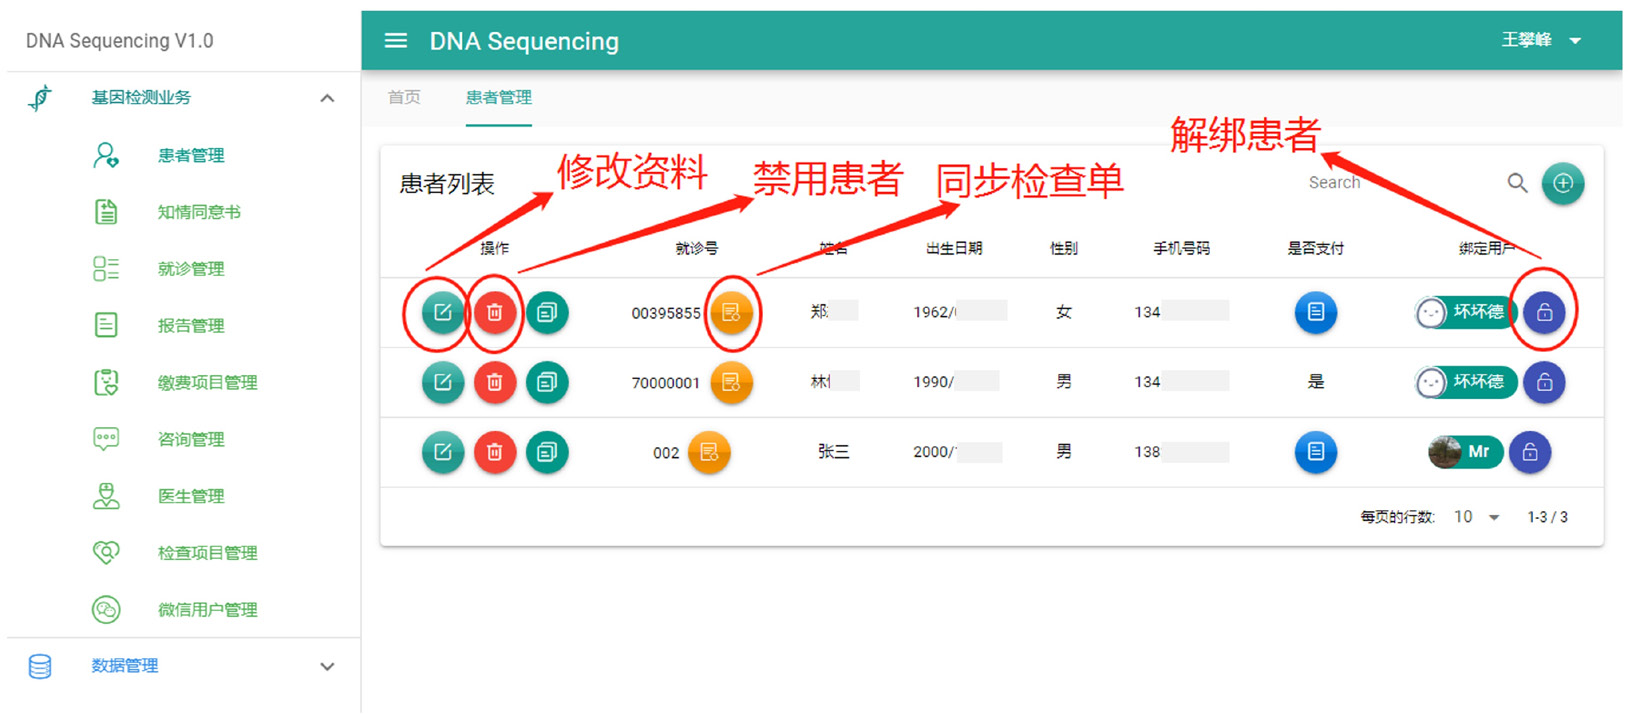The image size is (1628, 714).
Task: Click edit icon for patient 00395855
Action: [442, 313]
